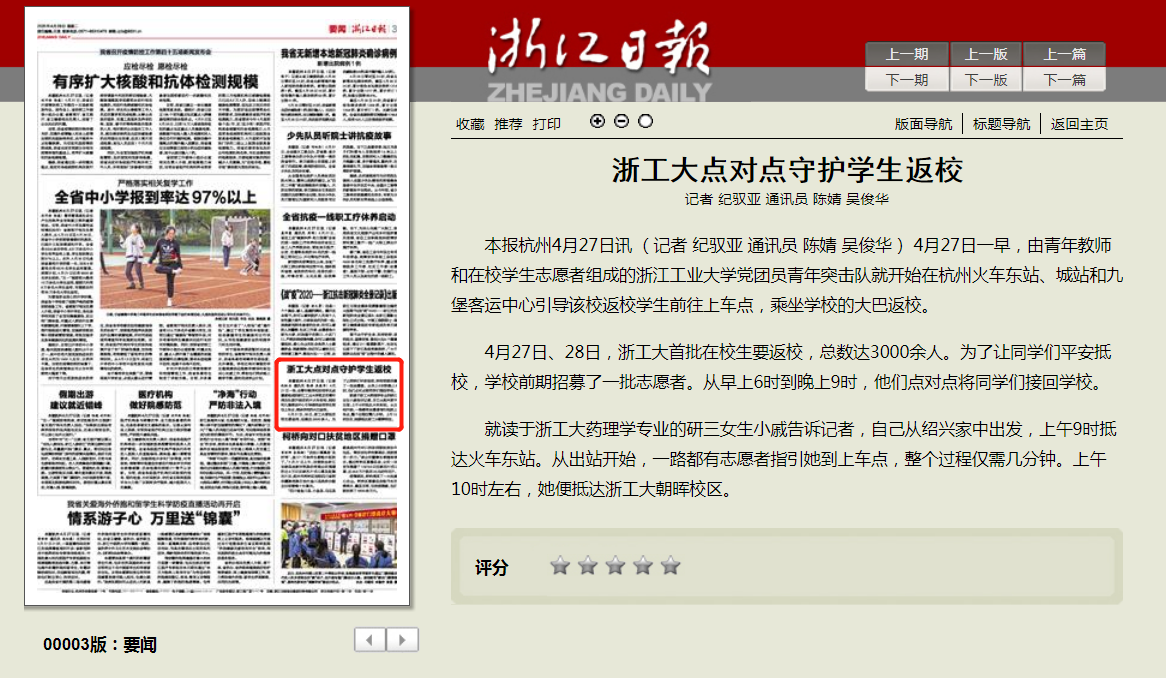The height and width of the screenshot is (678, 1166).
Task: Click article title 浙工大点对点守护学生返校
Action: pos(787,170)
